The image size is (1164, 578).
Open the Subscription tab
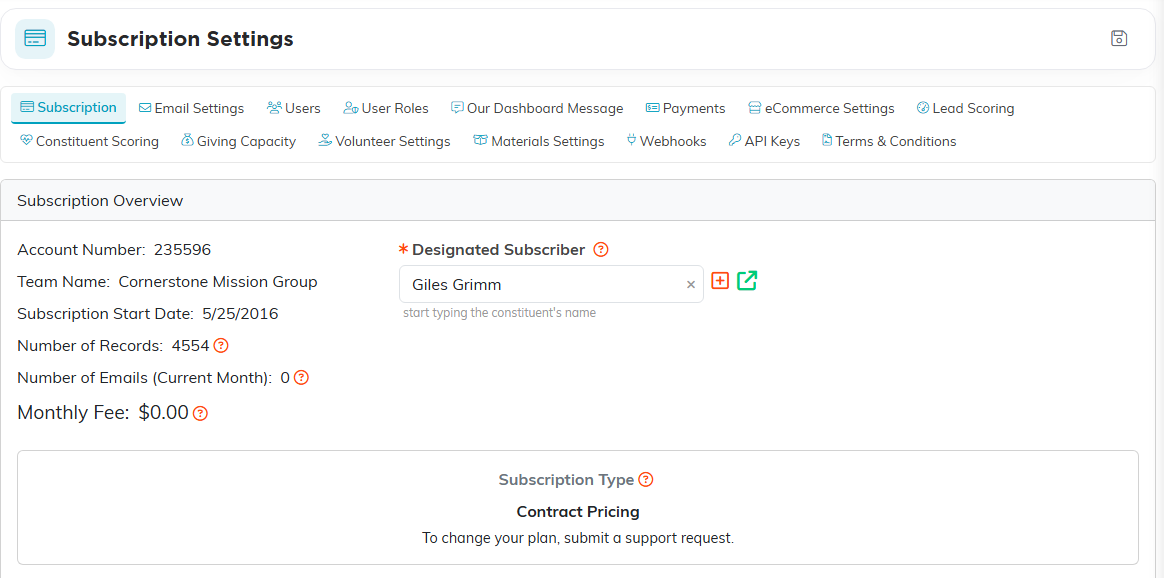pos(68,108)
